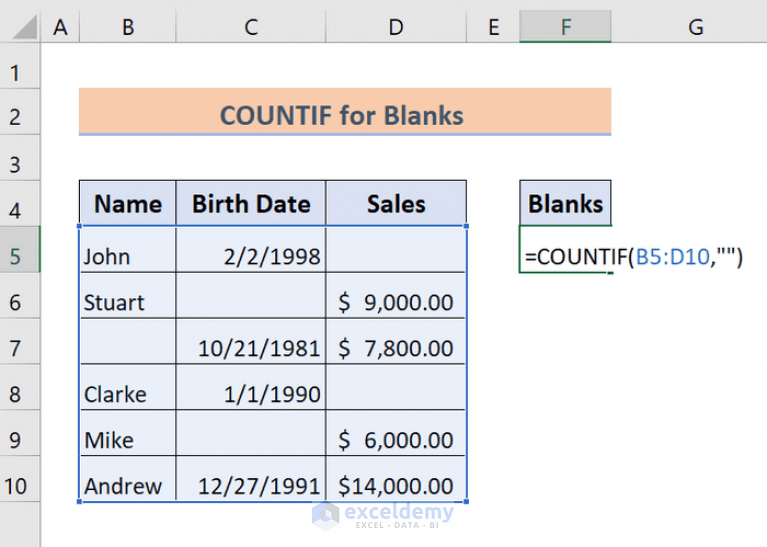
Task: Select row 3 header
Action: (20, 158)
